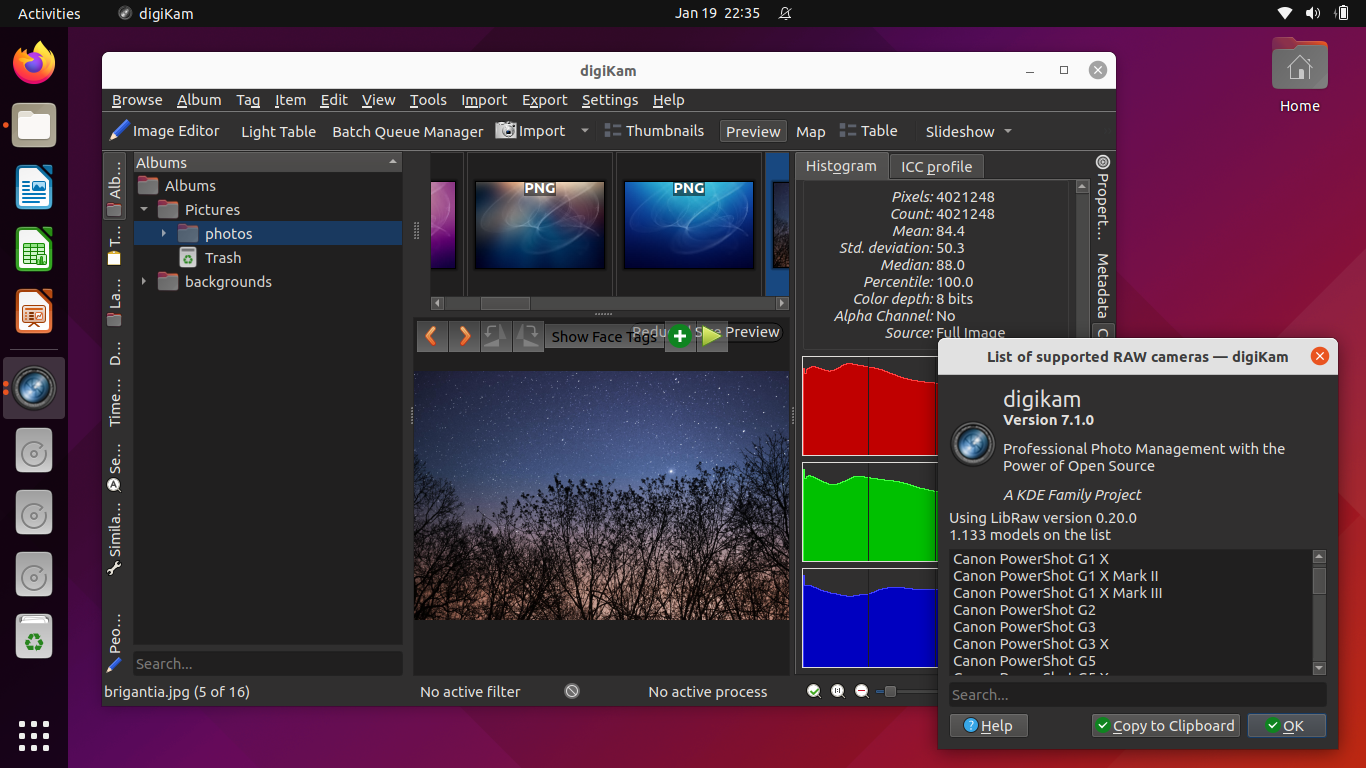This screenshot has height=768, width=1366.
Task: Open the Tags left sidebar tab
Action: tap(115, 247)
